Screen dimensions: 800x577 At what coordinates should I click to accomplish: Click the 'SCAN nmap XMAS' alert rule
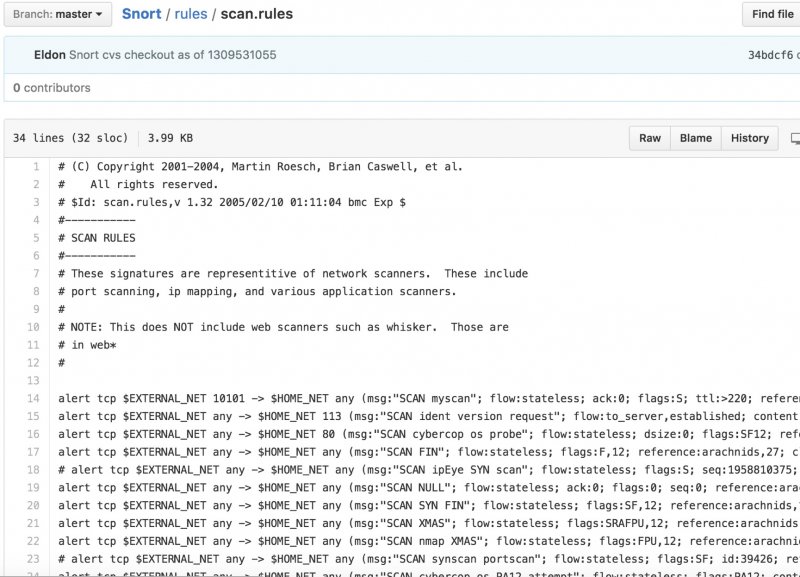pyautogui.click(x=429, y=542)
